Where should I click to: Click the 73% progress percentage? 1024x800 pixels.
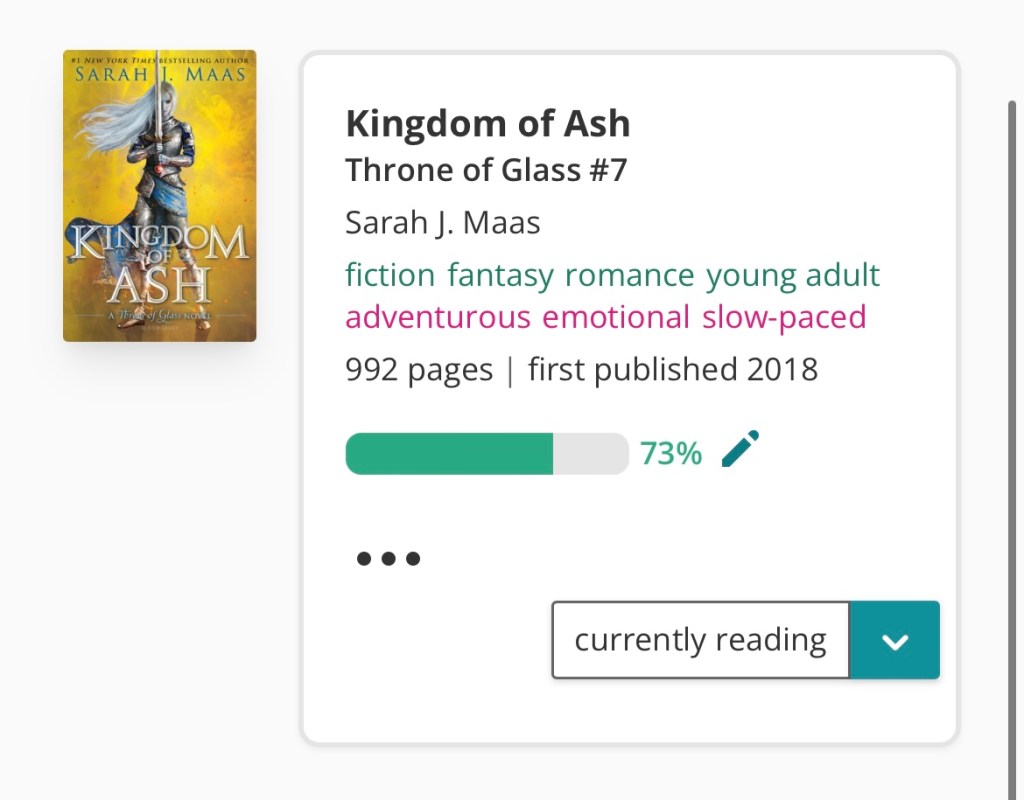click(671, 454)
